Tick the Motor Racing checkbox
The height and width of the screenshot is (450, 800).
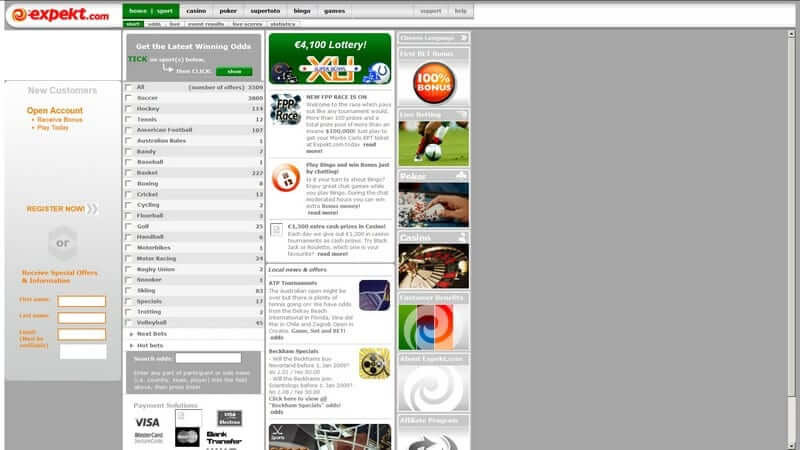pyautogui.click(x=129, y=259)
